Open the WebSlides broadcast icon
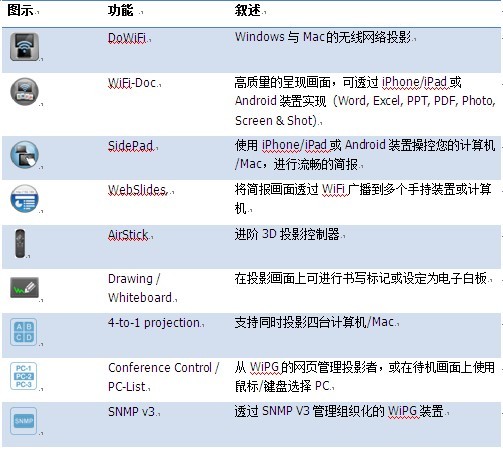Image resolution: width=503 pixels, height=458 pixels. (24, 199)
